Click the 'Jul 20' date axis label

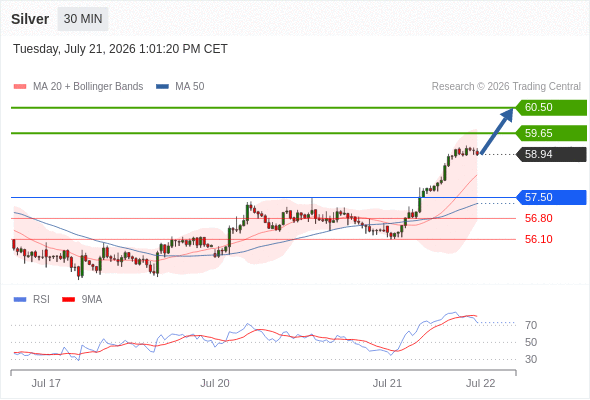pyautogui.click(x=215, y=383)
